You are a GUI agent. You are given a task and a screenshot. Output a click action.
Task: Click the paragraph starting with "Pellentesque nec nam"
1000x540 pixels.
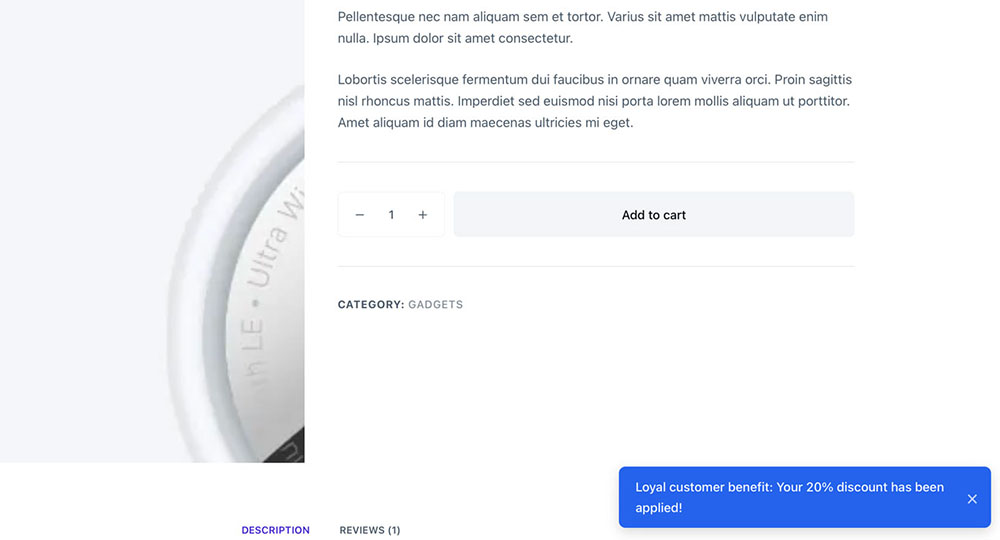pos(583,28)
